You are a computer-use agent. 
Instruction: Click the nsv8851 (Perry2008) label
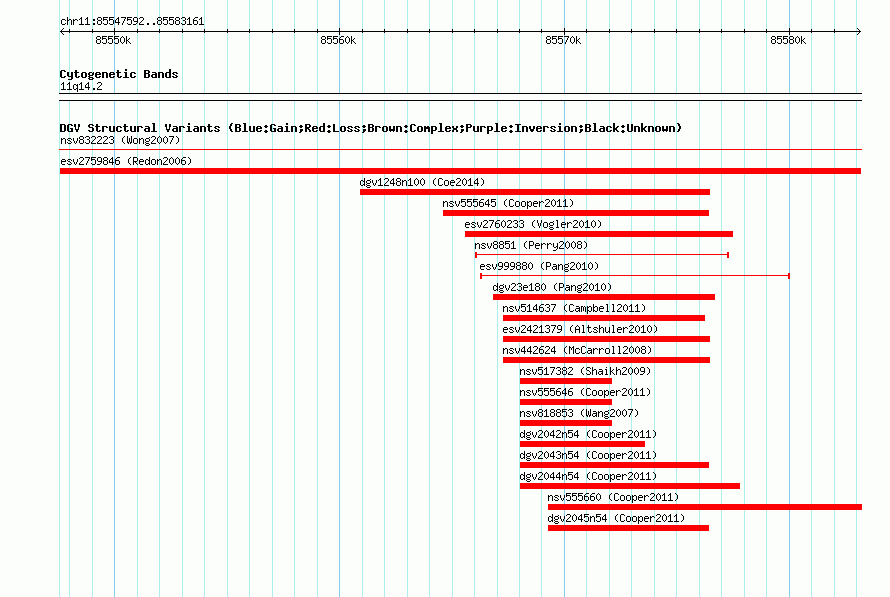click(531, 245)
